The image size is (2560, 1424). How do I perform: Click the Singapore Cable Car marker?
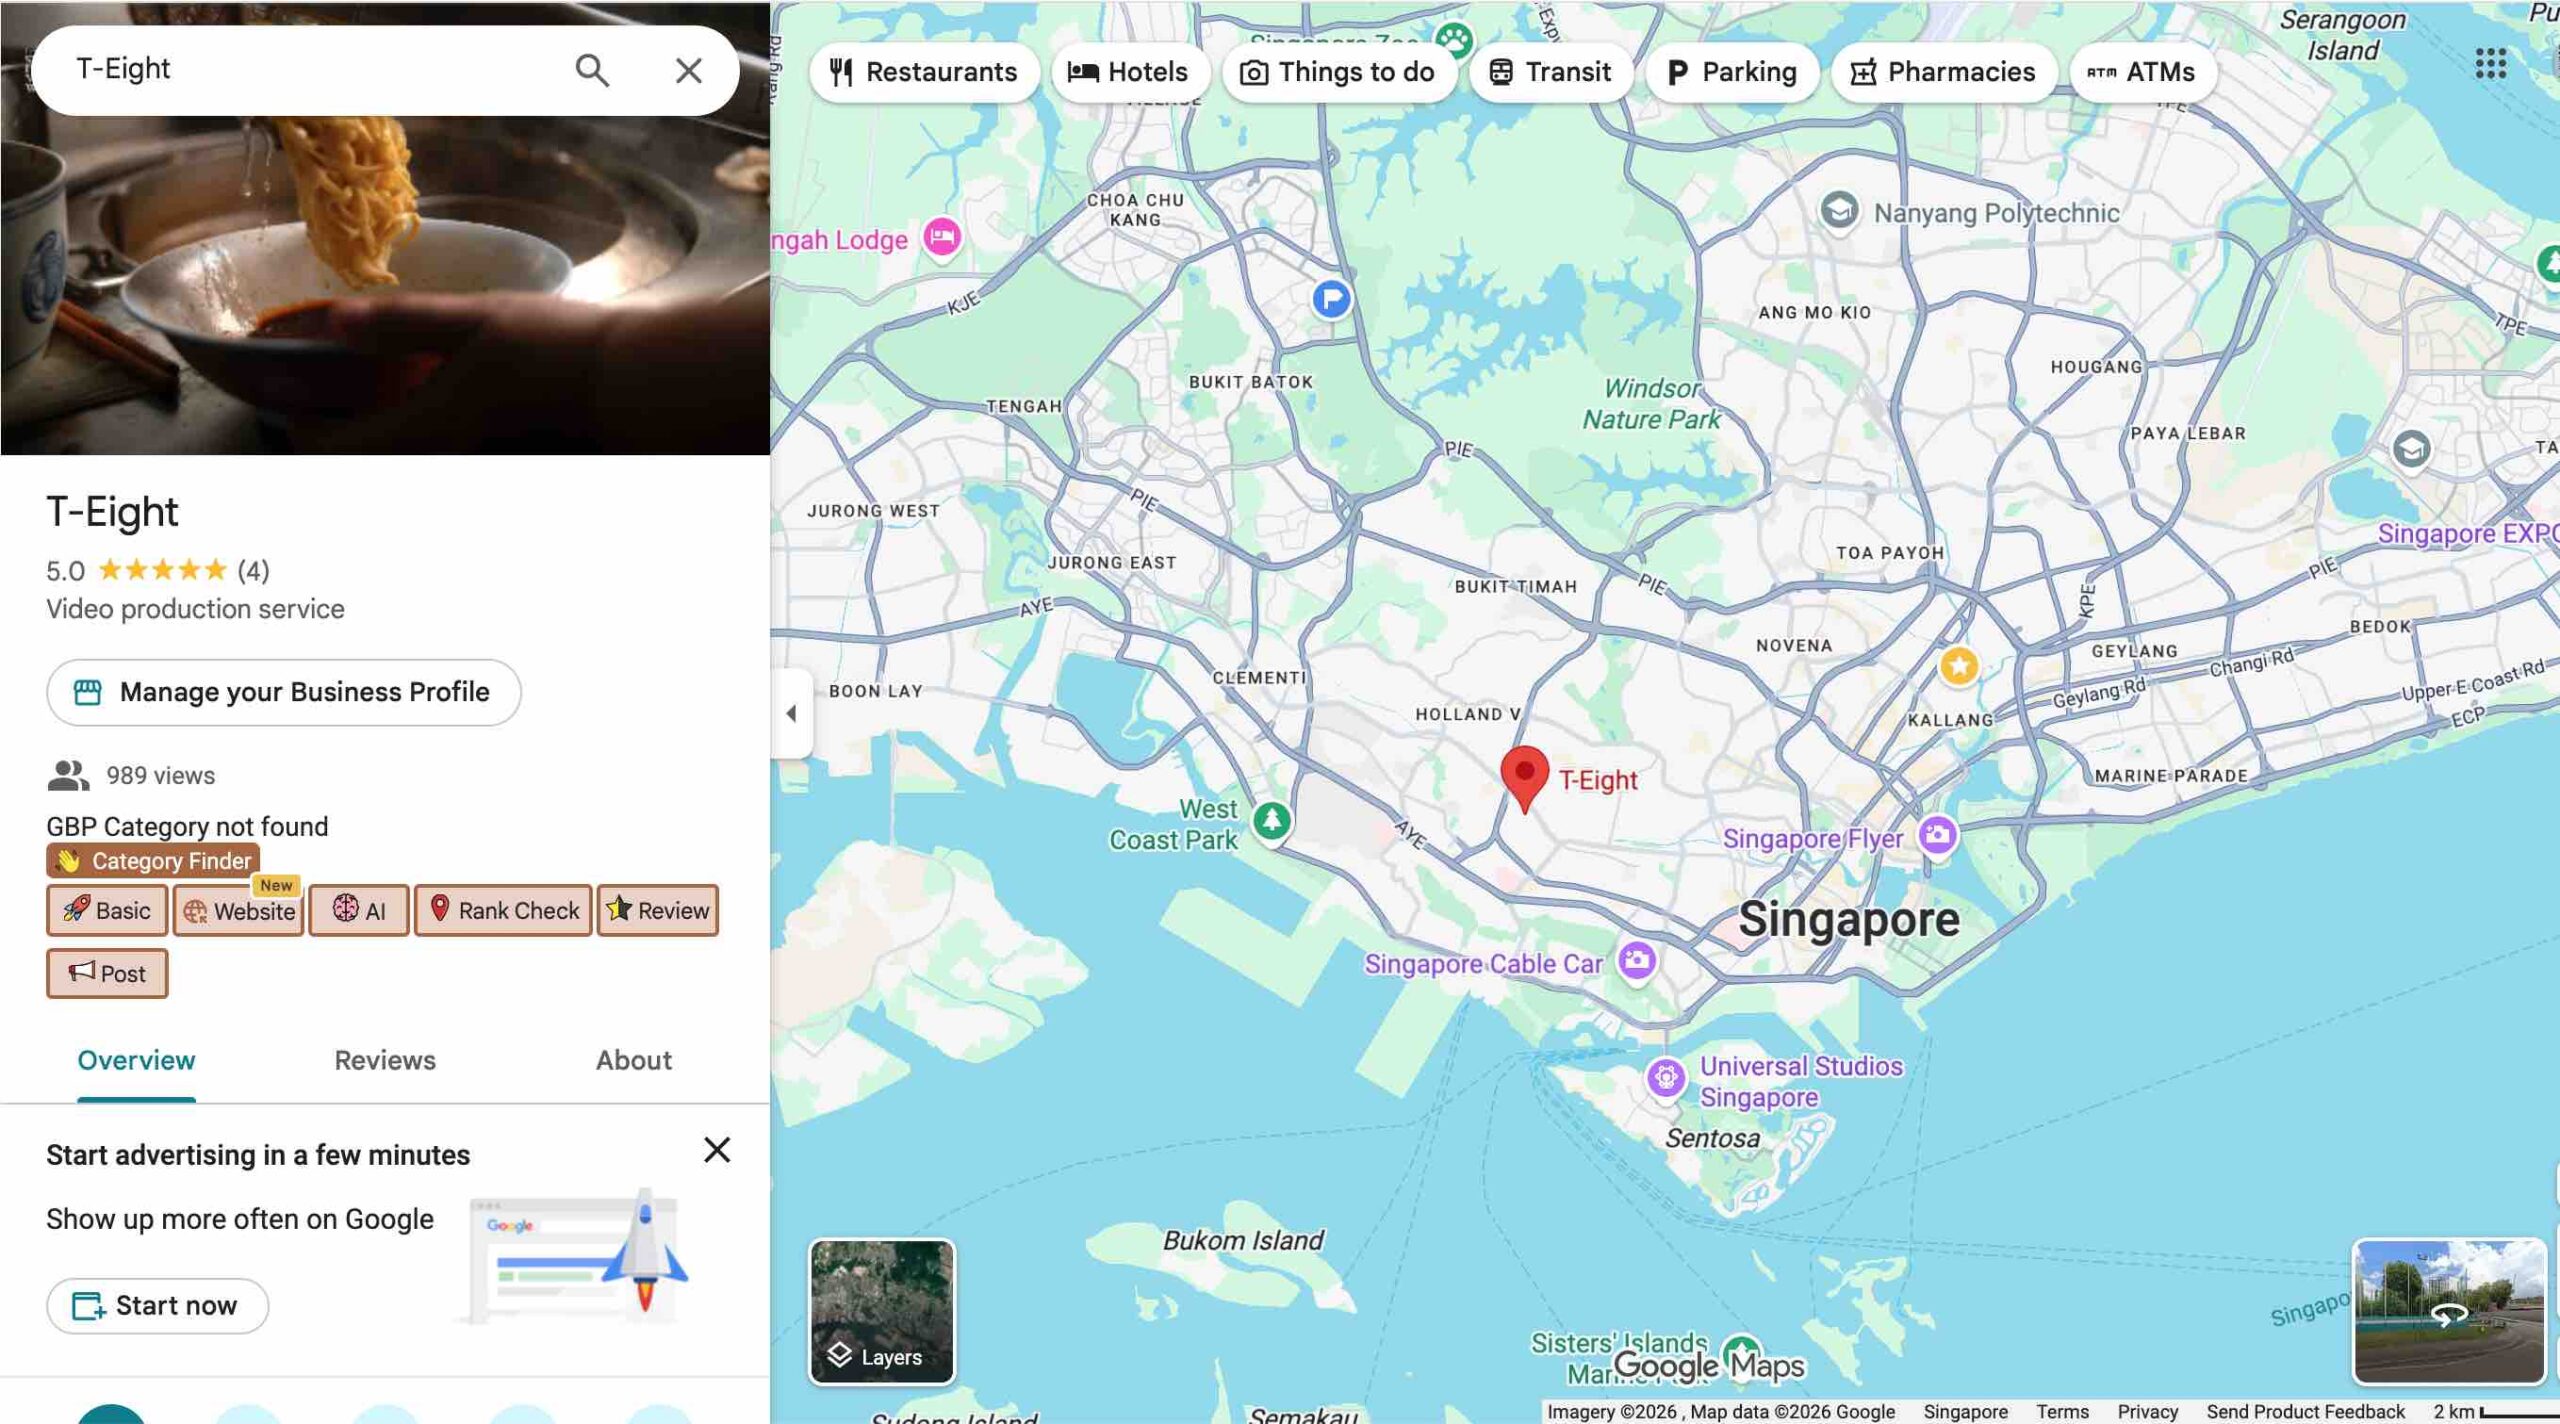tap(1636, 961)
